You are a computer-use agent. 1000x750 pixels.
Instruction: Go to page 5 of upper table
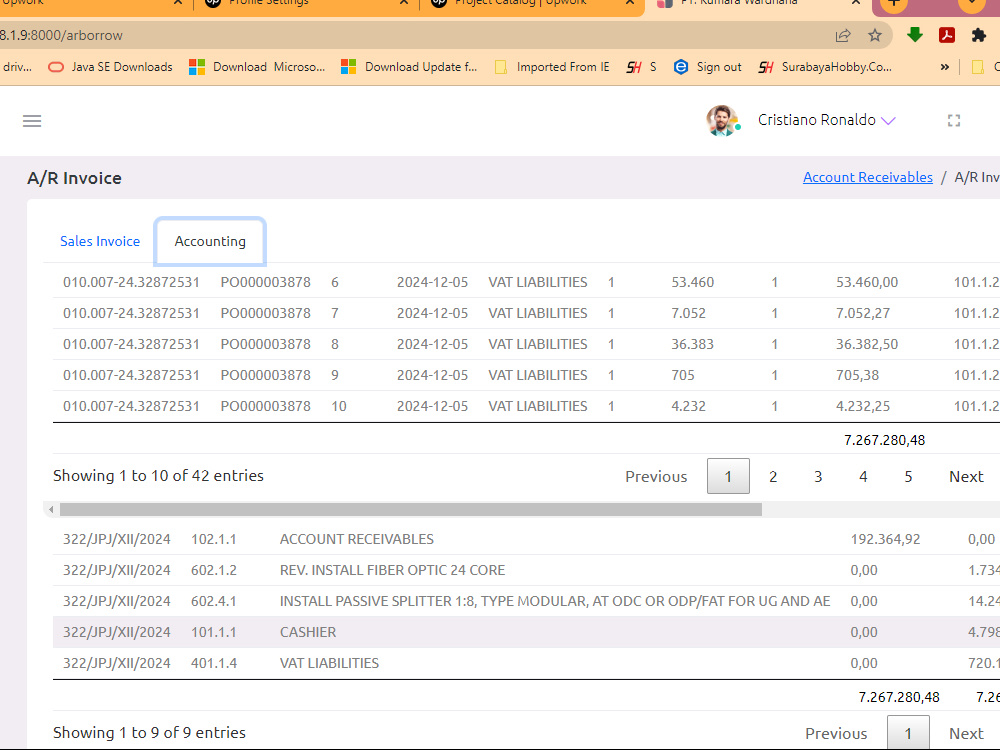[x=908, y=476]
